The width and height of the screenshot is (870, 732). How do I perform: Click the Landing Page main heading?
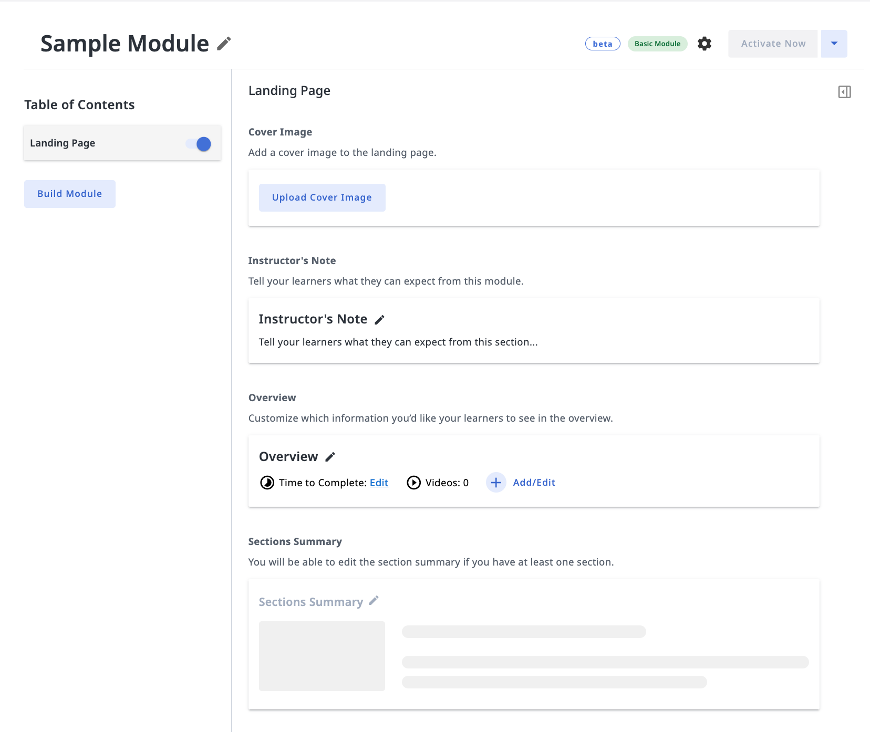tap(289, 91)
